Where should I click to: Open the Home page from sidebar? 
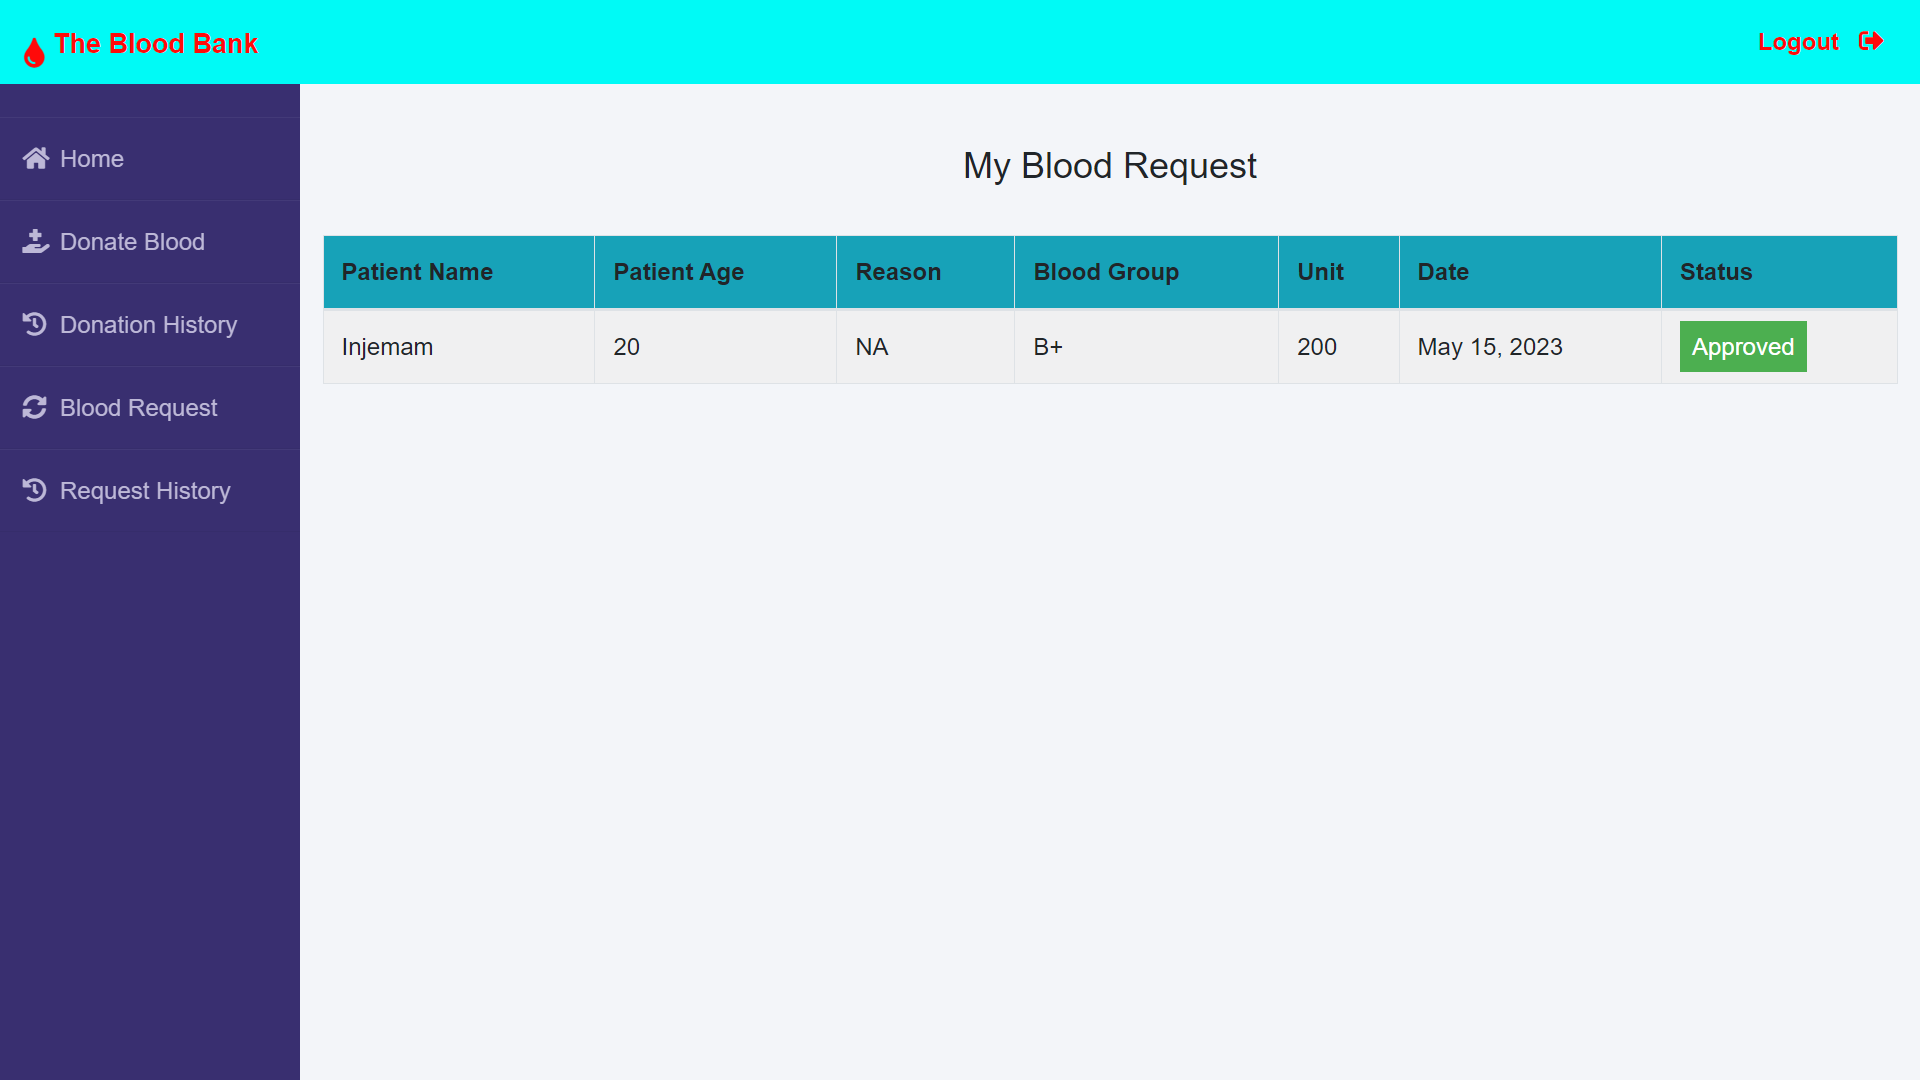pos(91,158)
